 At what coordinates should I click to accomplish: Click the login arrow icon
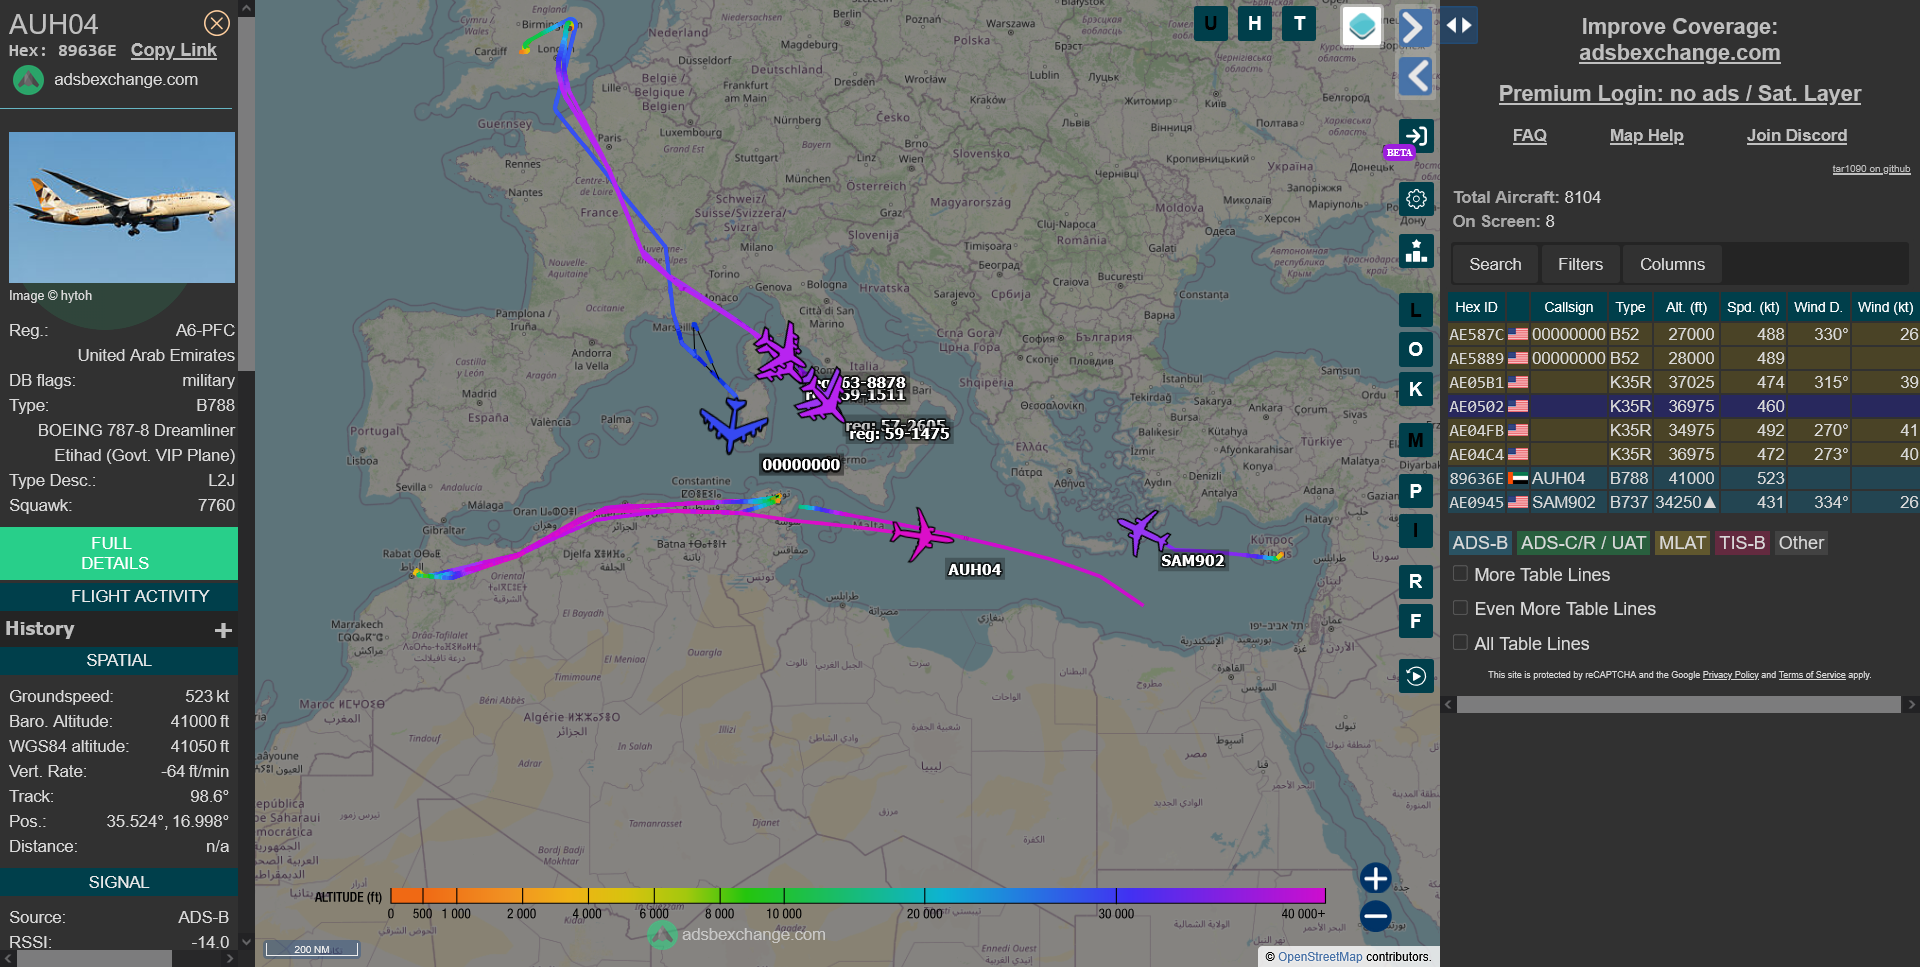[1416, 136]
